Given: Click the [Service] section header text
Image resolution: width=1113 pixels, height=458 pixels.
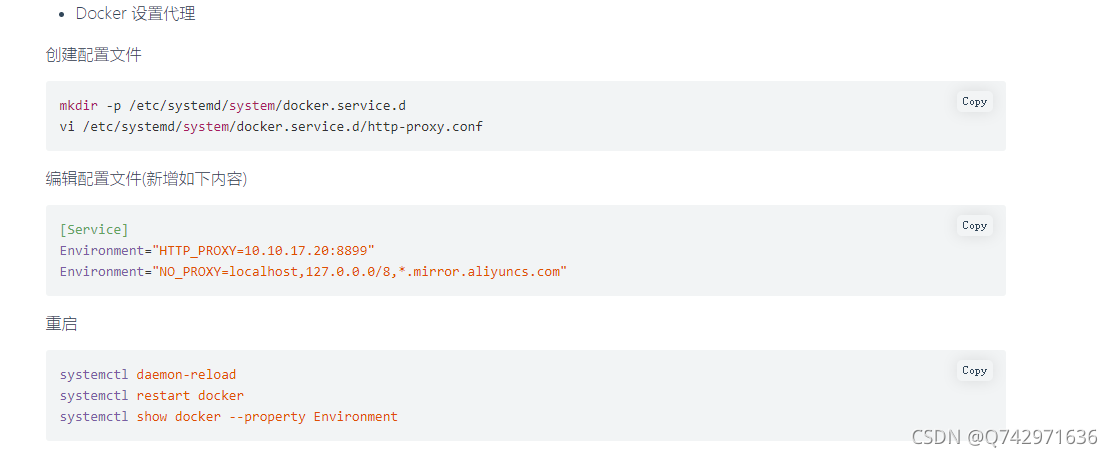Looking at the screenshot, I should pos(94,230).
